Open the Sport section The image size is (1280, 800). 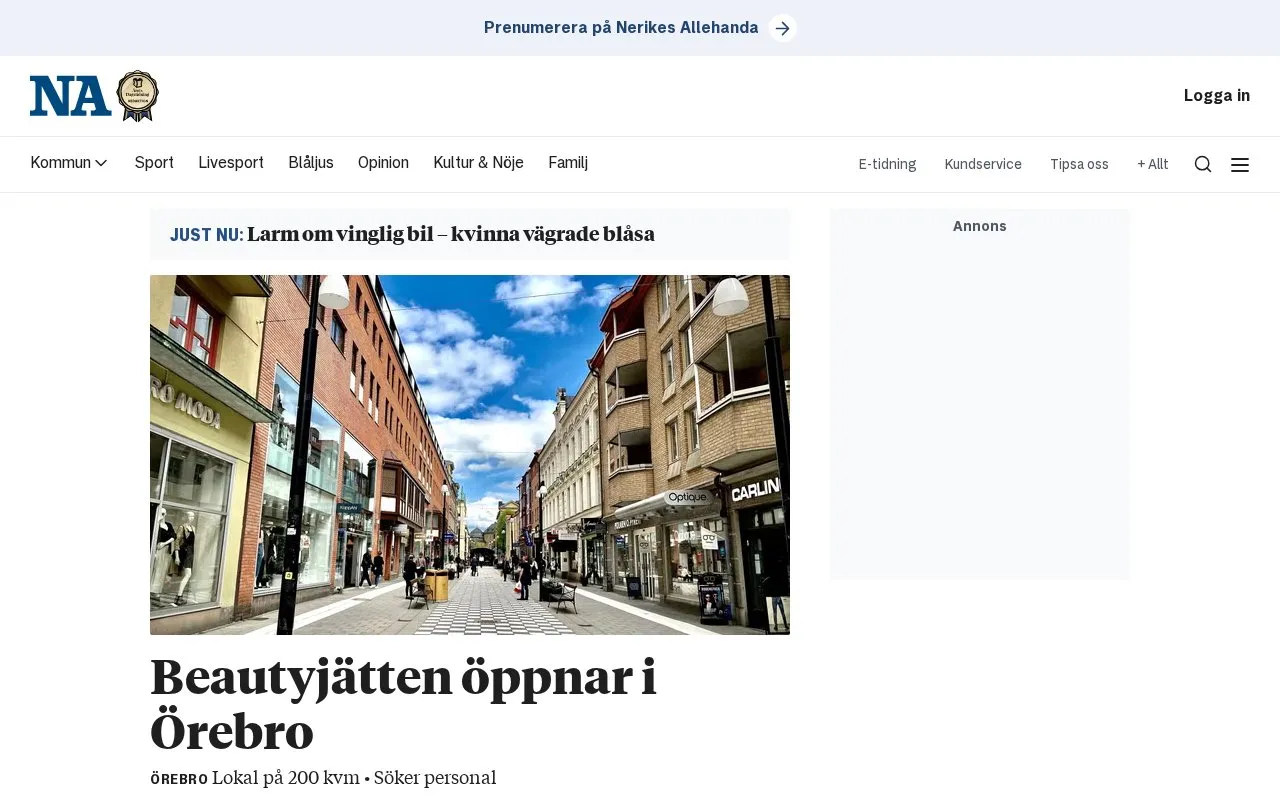click(154, 163)
